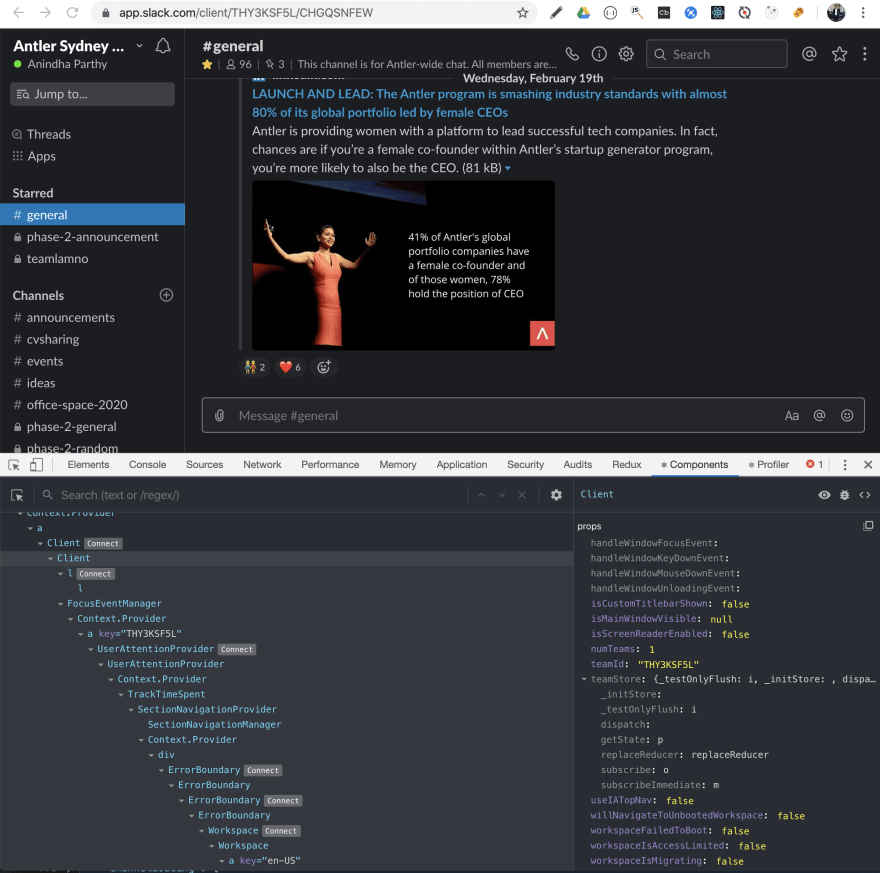The height and width of the screenshot is (873, 880).
Task: Switch to Console DevTools tab
Action: pyautogui.click(x=148, y=465)
